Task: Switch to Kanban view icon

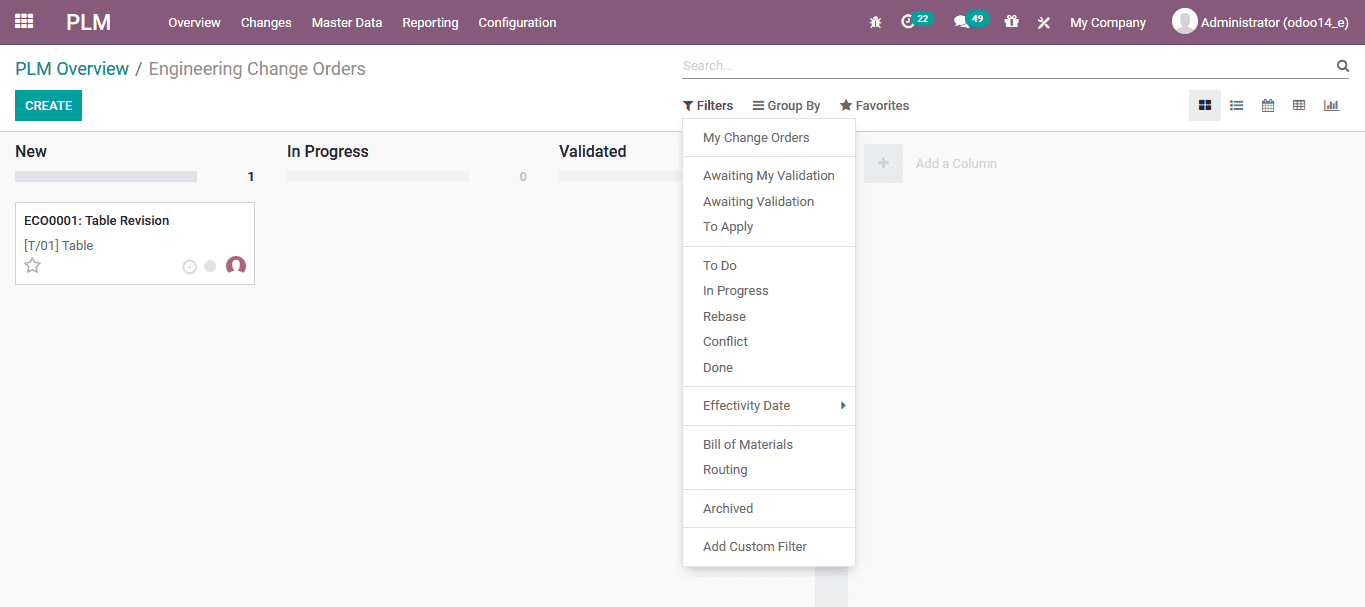Action: click(x=1205, y=105)
